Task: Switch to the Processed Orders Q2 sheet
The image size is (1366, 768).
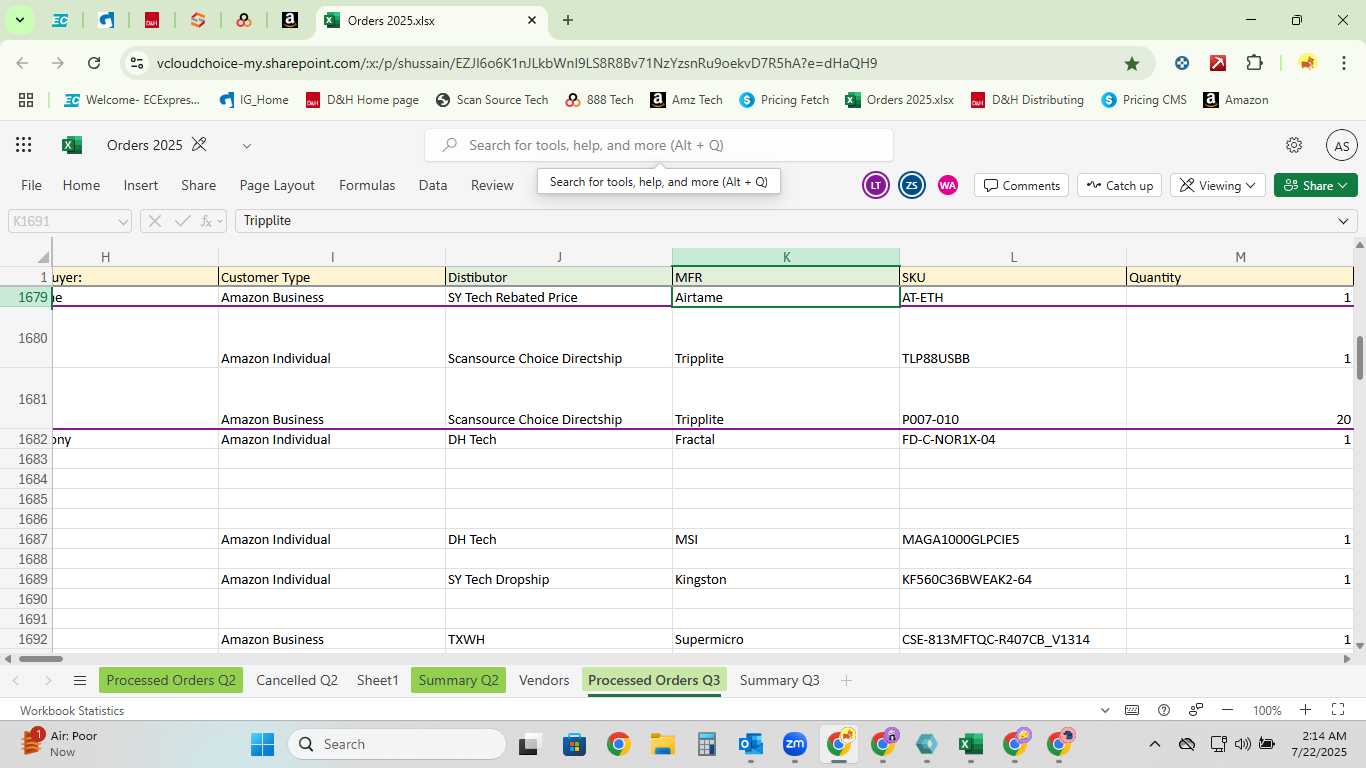Action: coord(171,680)
